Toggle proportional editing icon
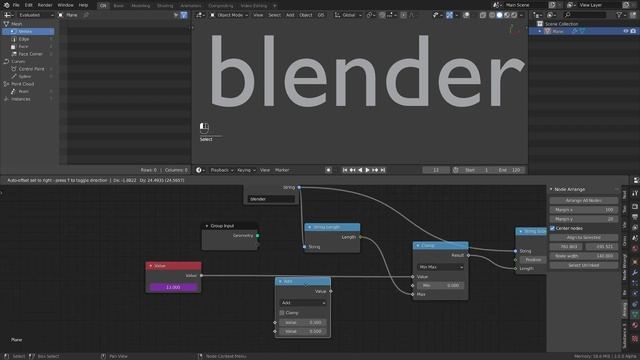640x360 pixels. (403, 15)
